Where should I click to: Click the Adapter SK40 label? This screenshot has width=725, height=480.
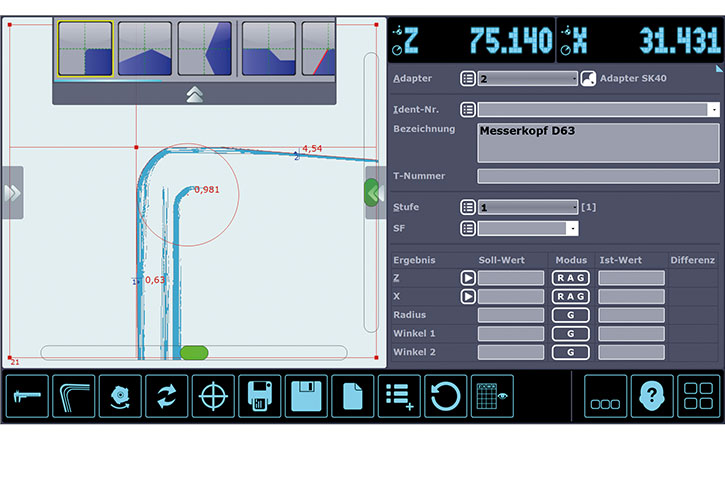633,78
